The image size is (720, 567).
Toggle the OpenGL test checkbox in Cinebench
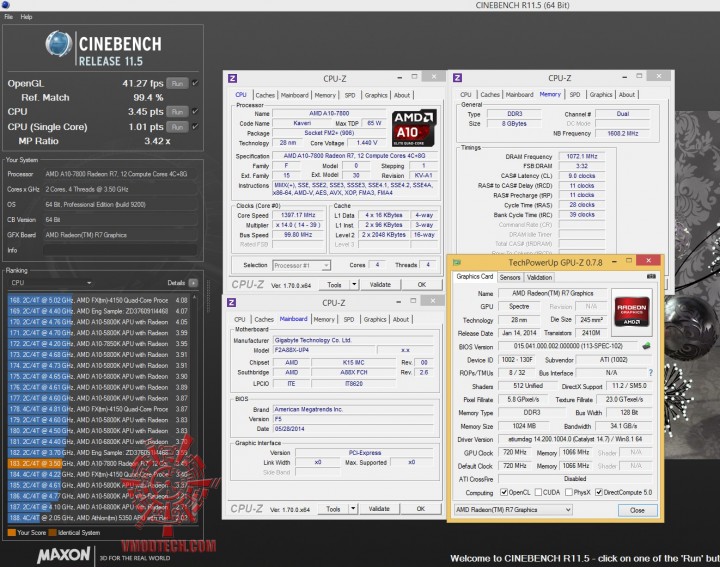point(195,83)
